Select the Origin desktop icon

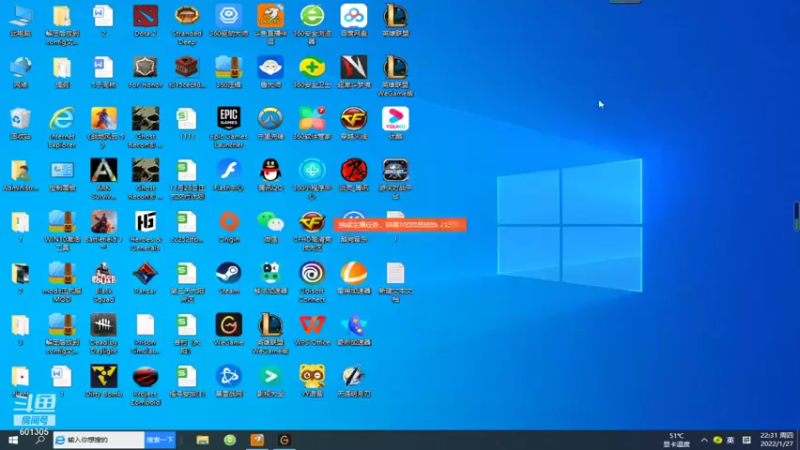tap(229, 222)
